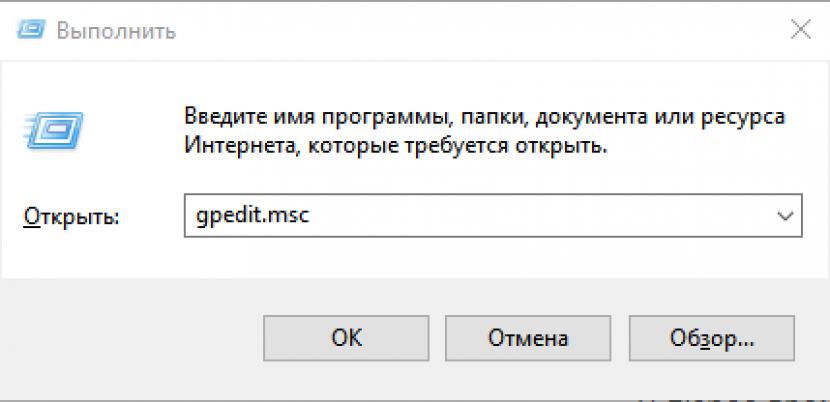830x402 pixels.
Task: Click gray footer area left of OK
Action: click(x=130, y=337)
